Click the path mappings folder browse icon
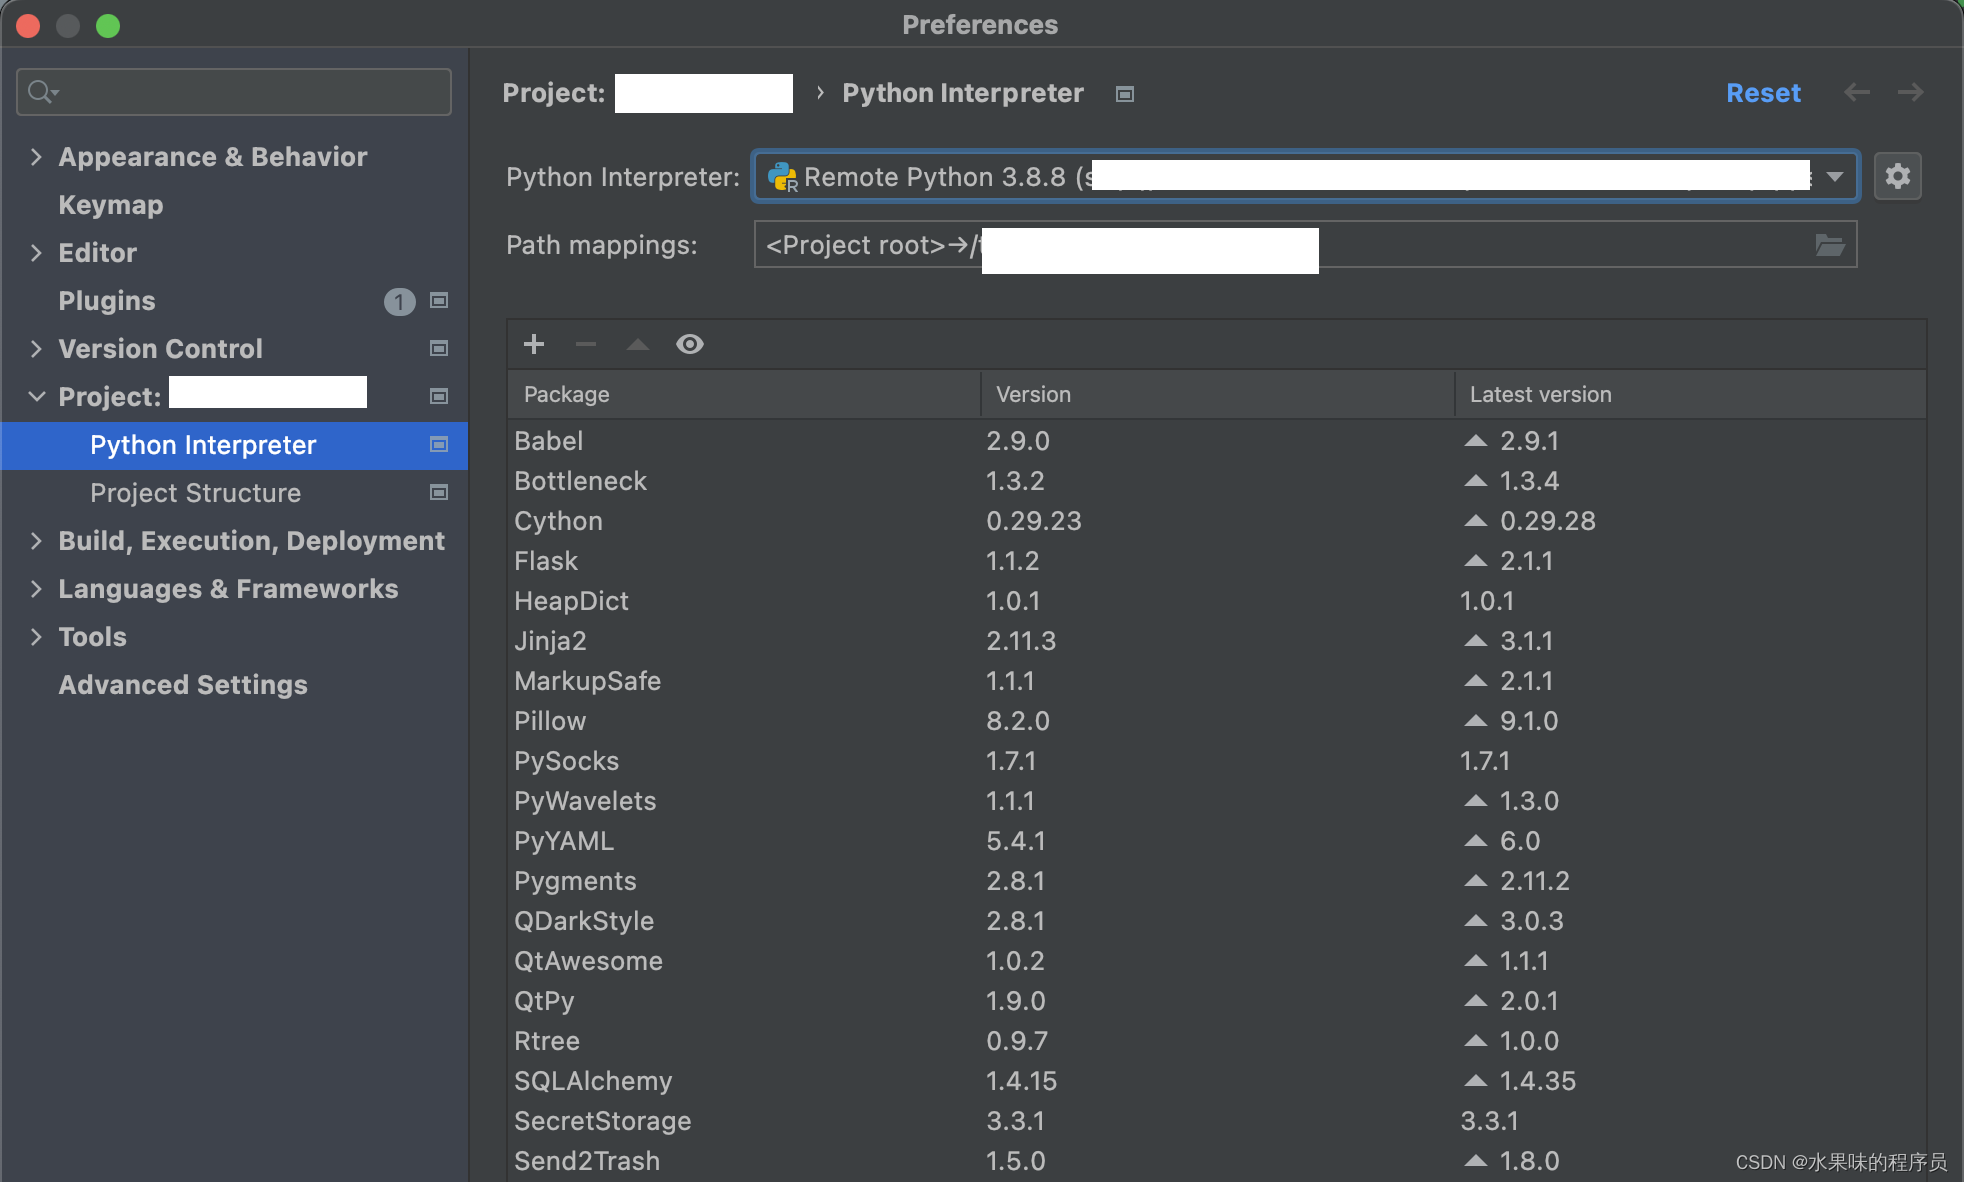1964x1182 pixels. (1828, 245)
